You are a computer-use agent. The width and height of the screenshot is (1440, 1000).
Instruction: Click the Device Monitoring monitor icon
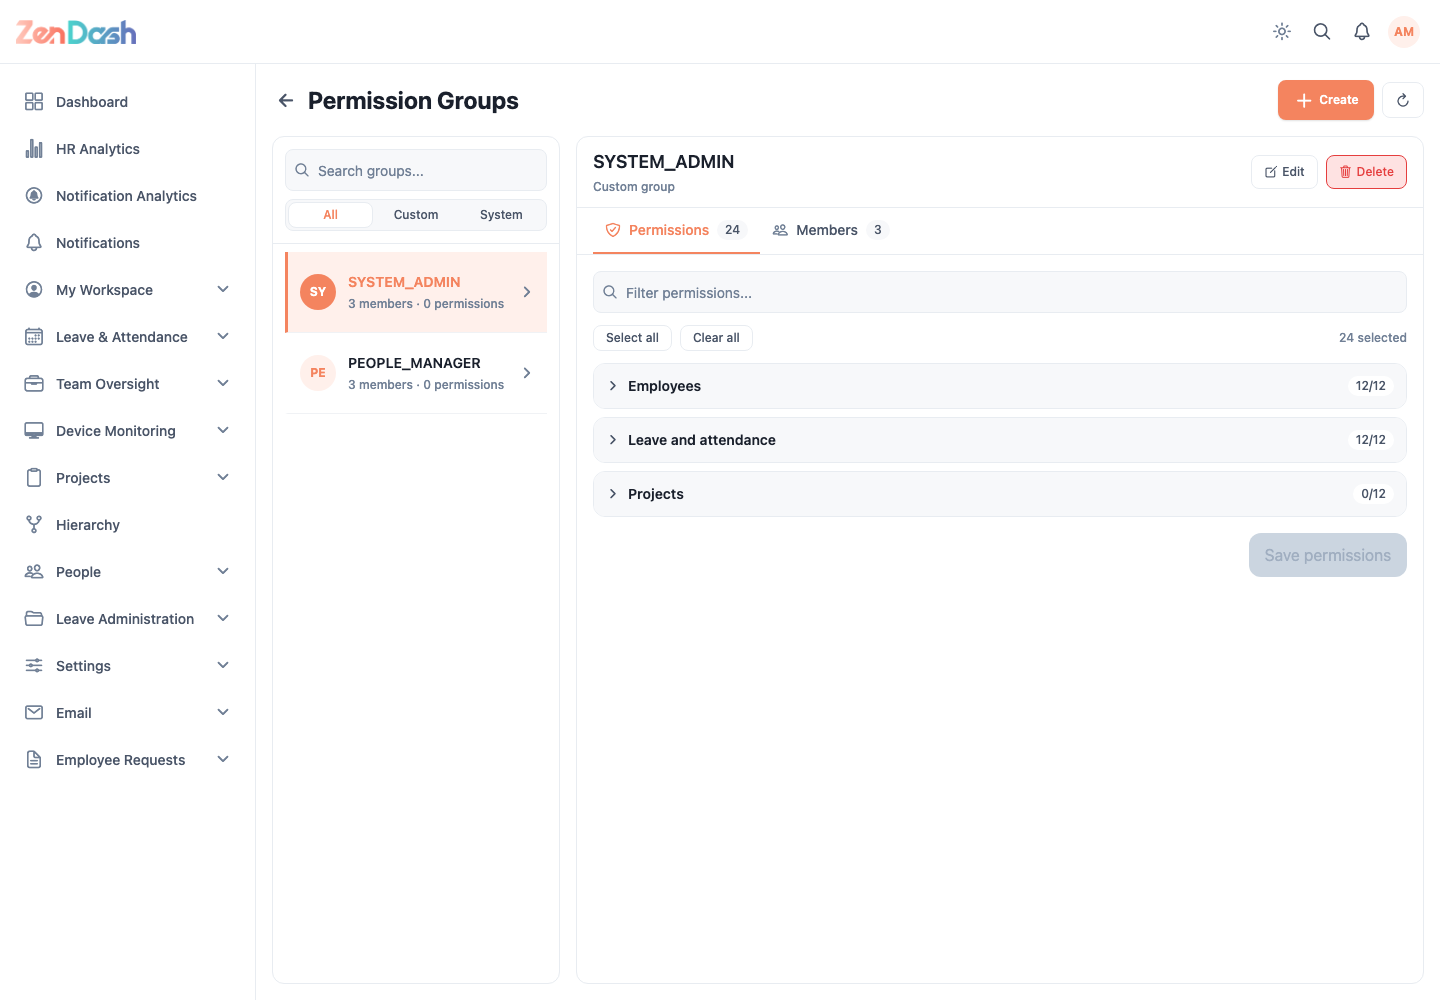(34, 431)
